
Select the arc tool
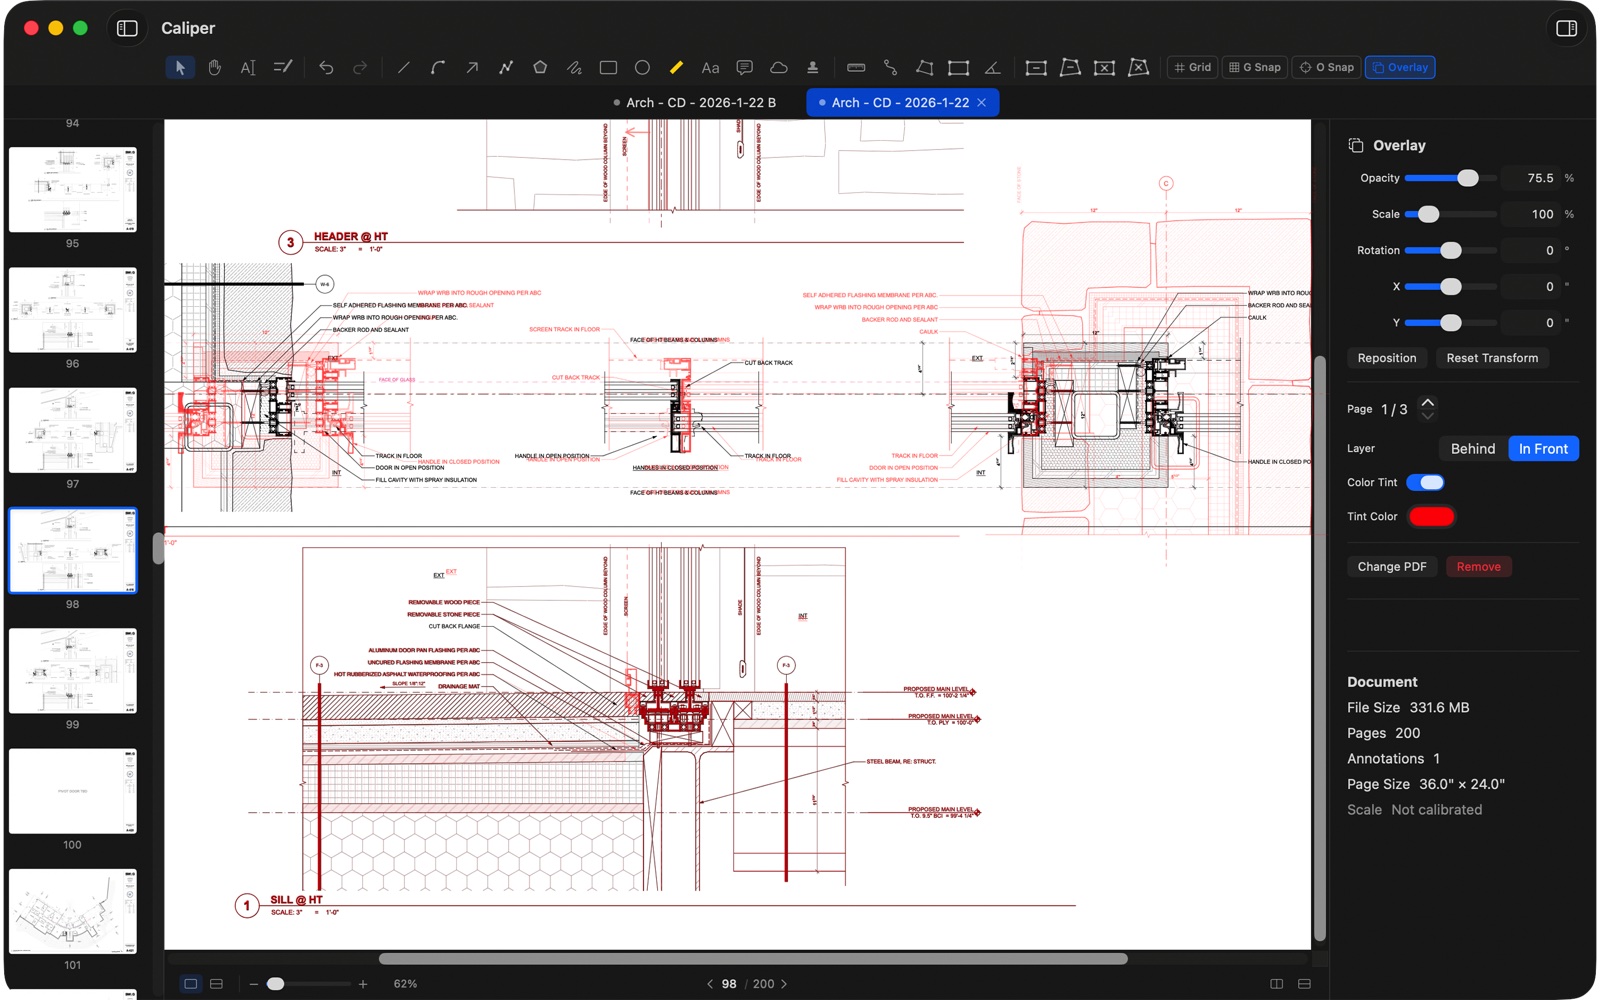point(438,68)
